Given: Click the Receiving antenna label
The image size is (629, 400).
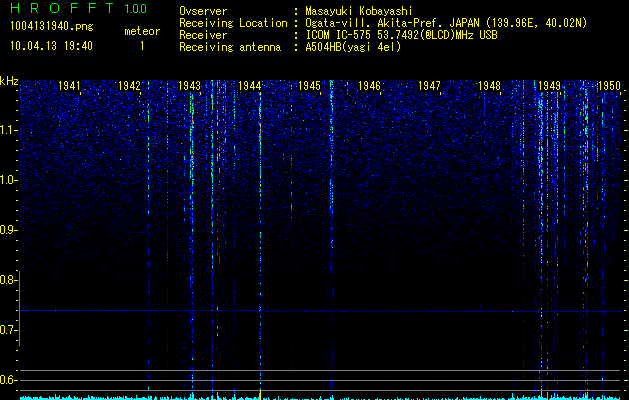Looking at the screenshot, I should [230, 47].
